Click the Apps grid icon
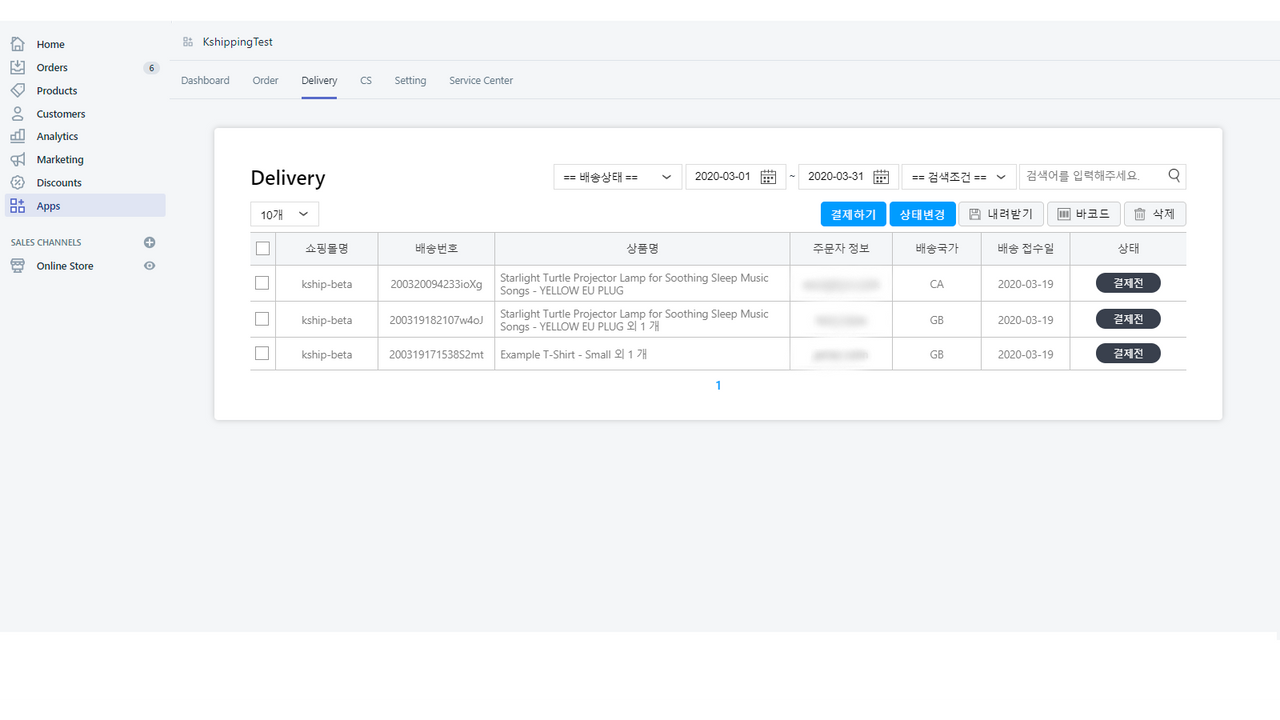This screenshot has height=720, width=1280. pyautogui.click(x=17, y=205)
